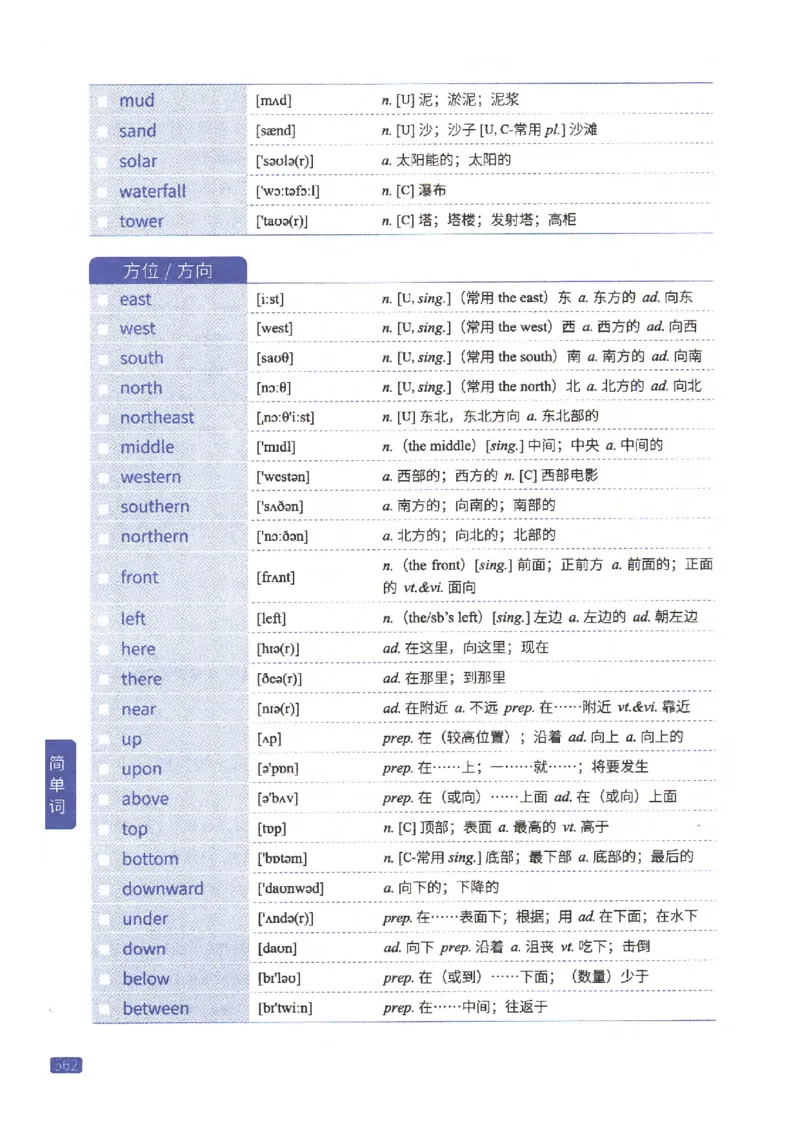
Task: Select the word entry 'solar'
Action: click(137, 160)
